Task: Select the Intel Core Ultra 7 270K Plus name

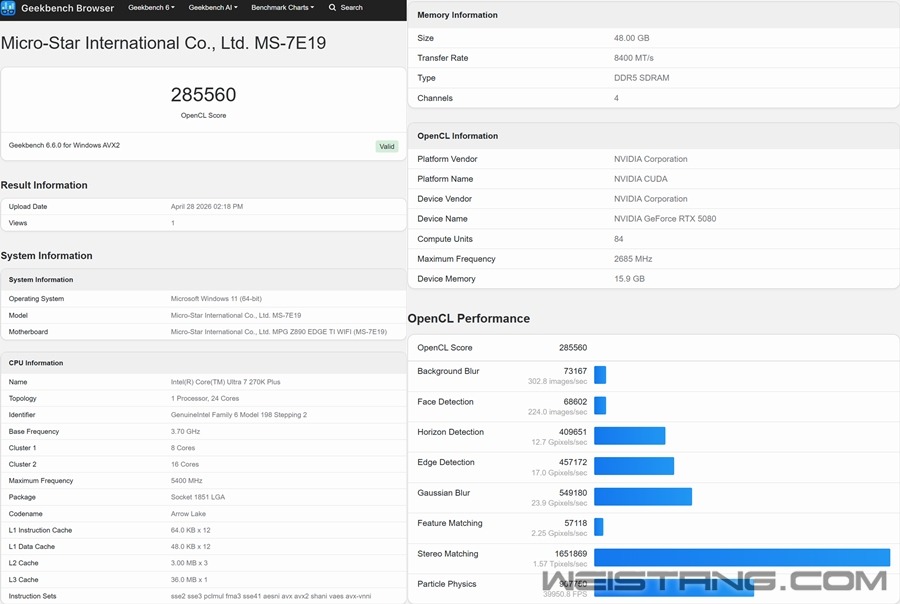Action: (x=225, y=382)
